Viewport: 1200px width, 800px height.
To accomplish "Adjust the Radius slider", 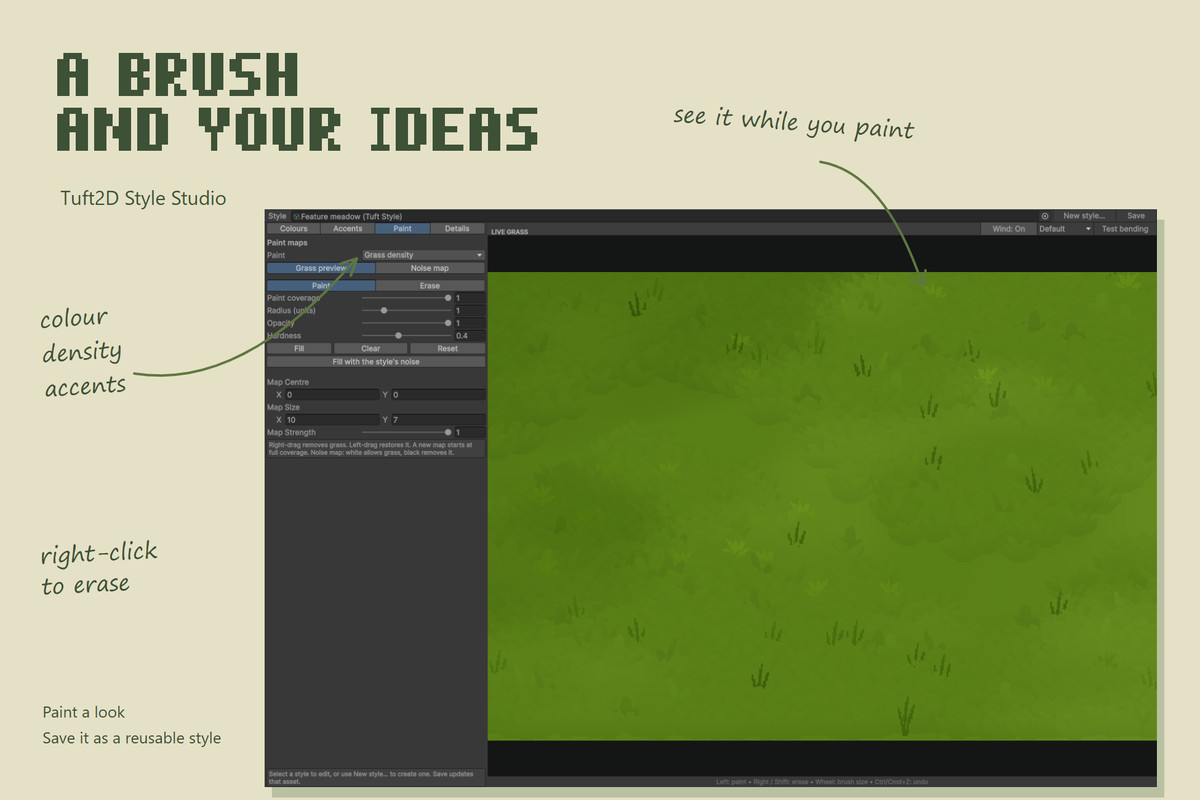I will 406,311.
